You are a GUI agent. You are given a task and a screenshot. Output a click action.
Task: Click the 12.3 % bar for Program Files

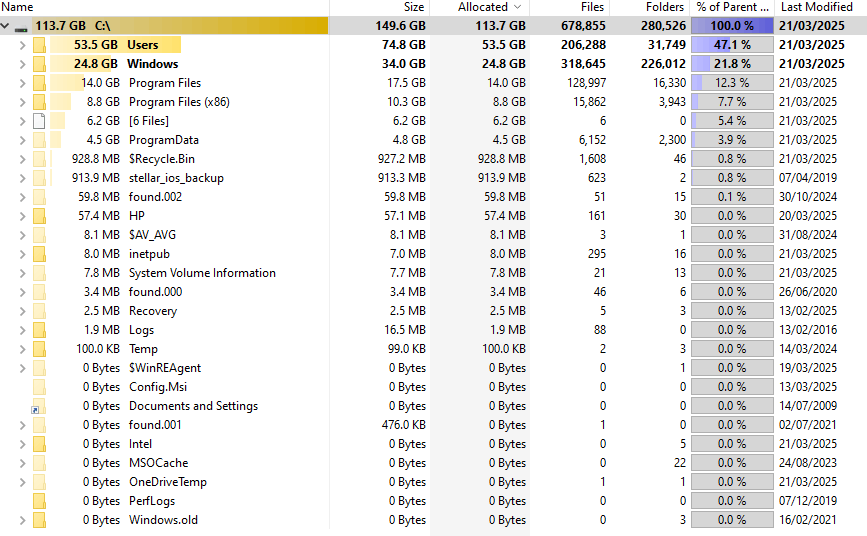pos(732,83)
